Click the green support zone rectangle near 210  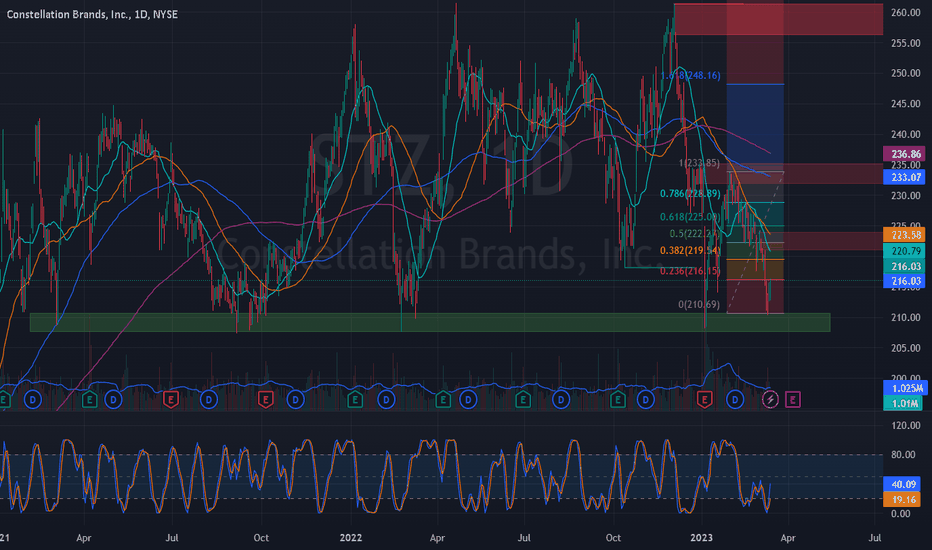(430, 322)
